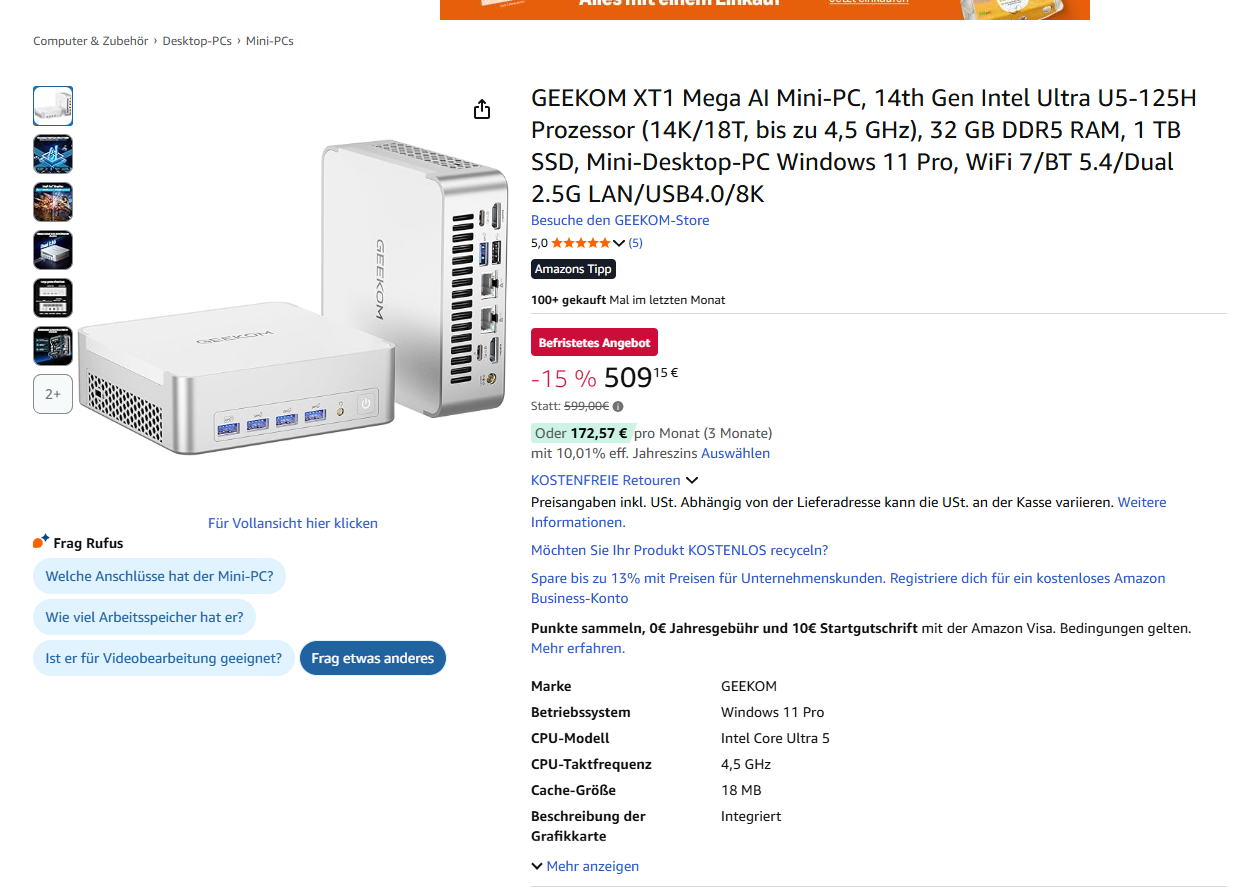Navigate to Desktop-PCs breadcrumb
This screenshot has height=896, width=1245.
197,41
